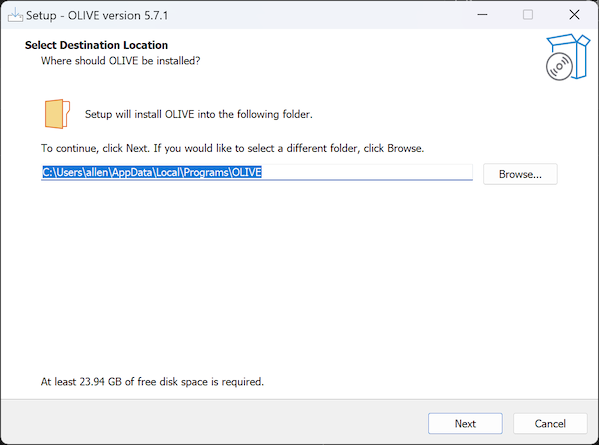Close the OLIVE Setup window
Image resolution: width=599 pixels, height=445 pixels.
click(574, 15)
